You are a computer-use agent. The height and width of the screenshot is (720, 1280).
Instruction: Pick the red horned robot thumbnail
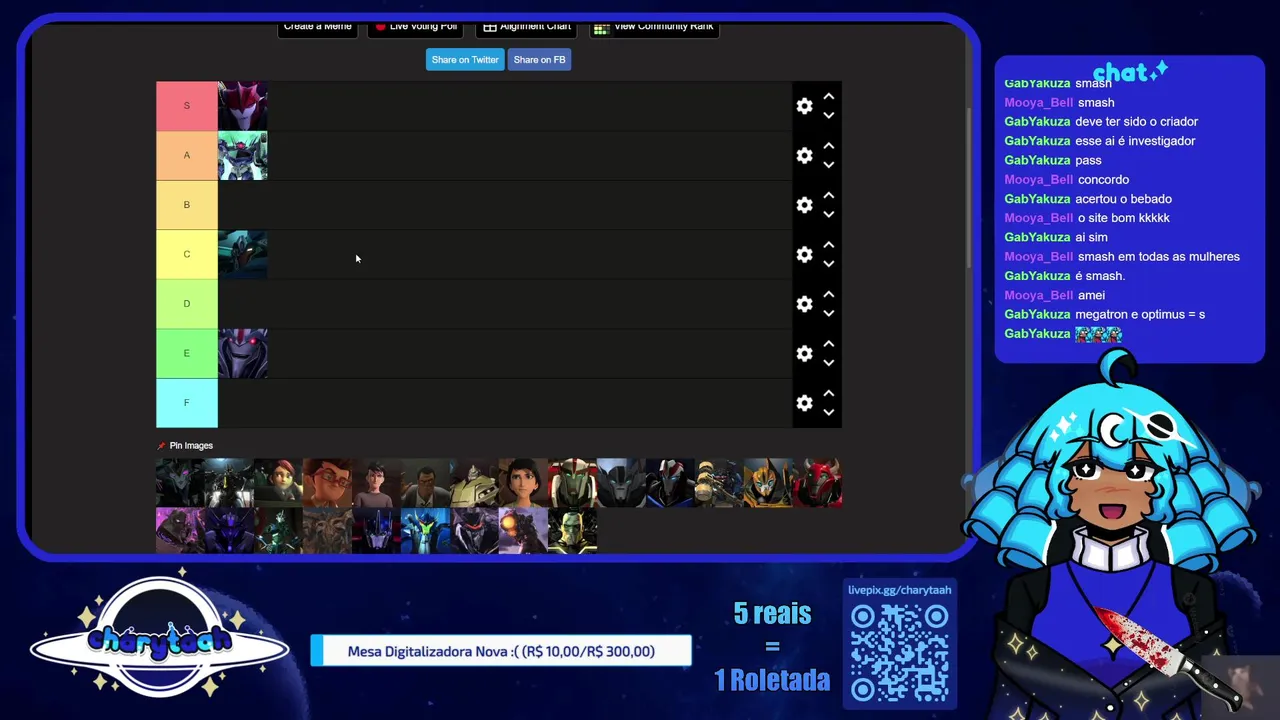pyautogui.click(x=817, y=483)
